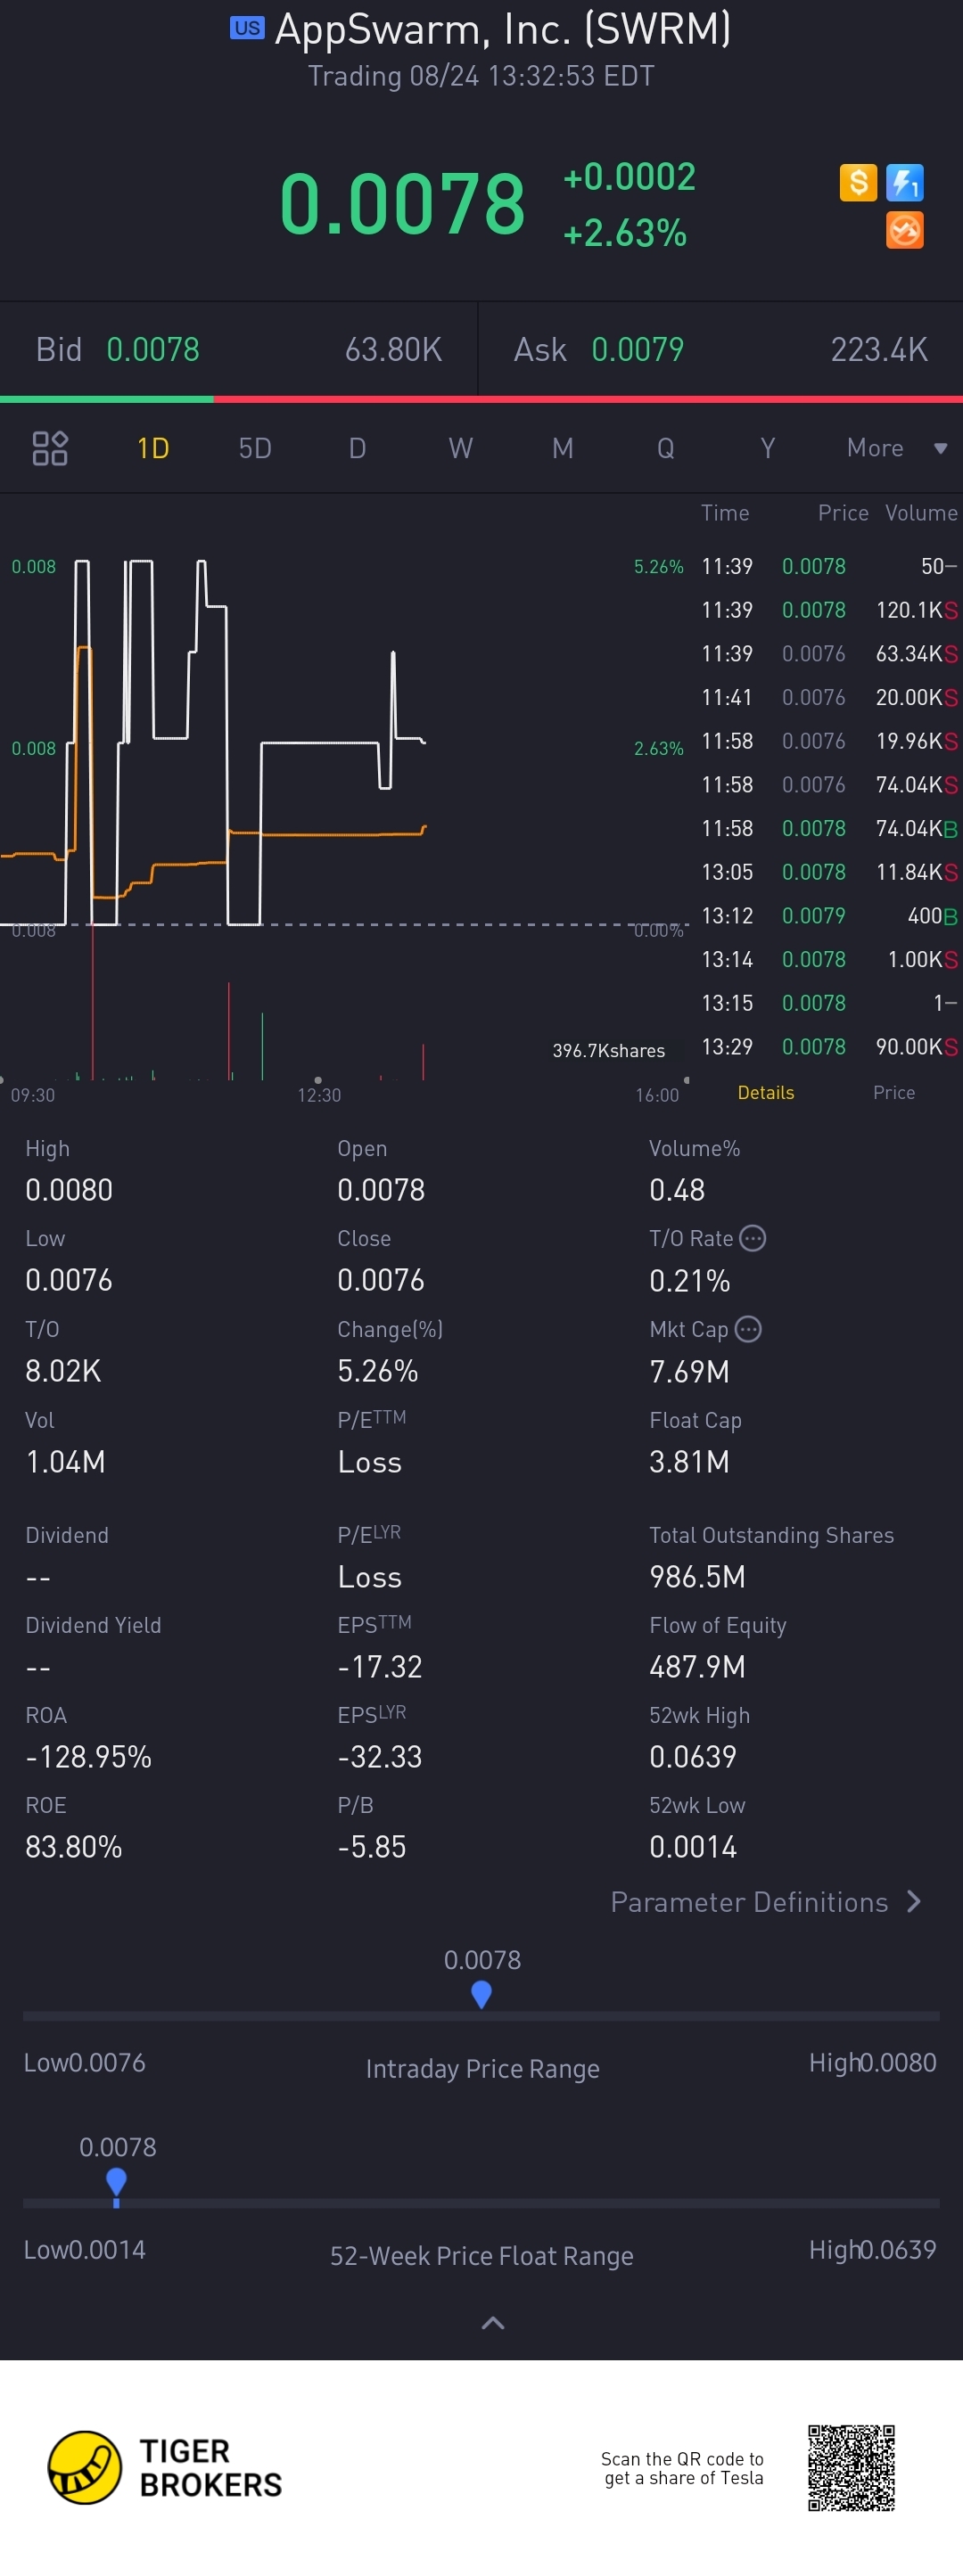
Task: Tap the Intraday Price Range marker
Action: point(481,1995)
